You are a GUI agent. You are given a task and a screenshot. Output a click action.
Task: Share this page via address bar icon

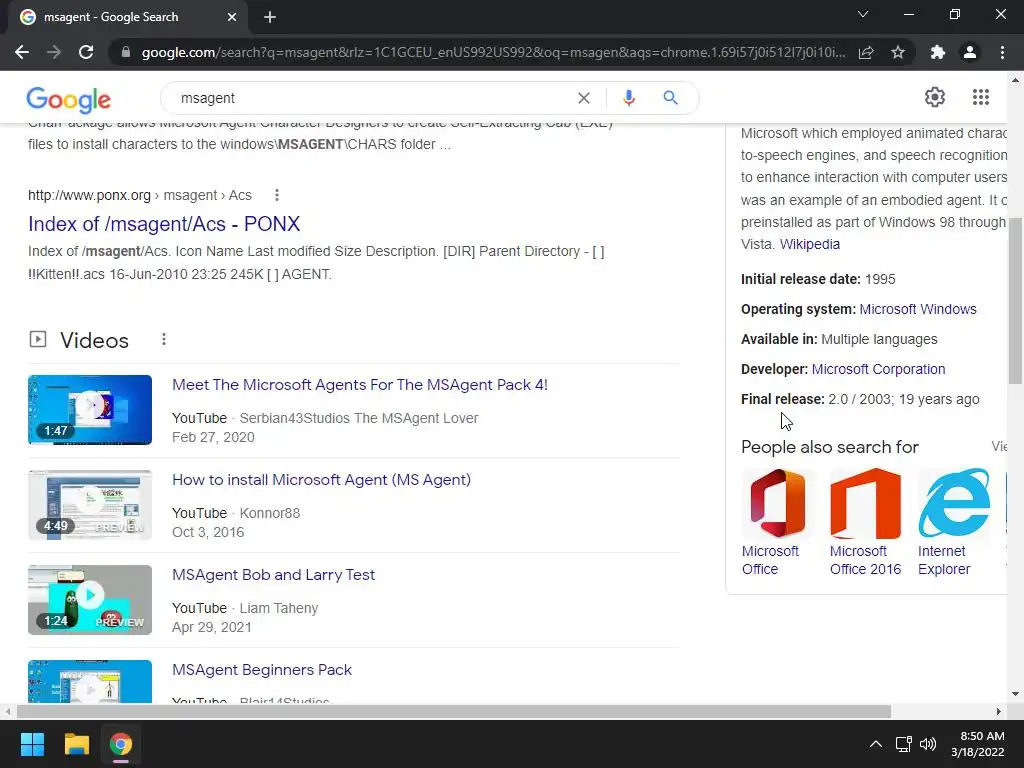(x=866, y=52)
